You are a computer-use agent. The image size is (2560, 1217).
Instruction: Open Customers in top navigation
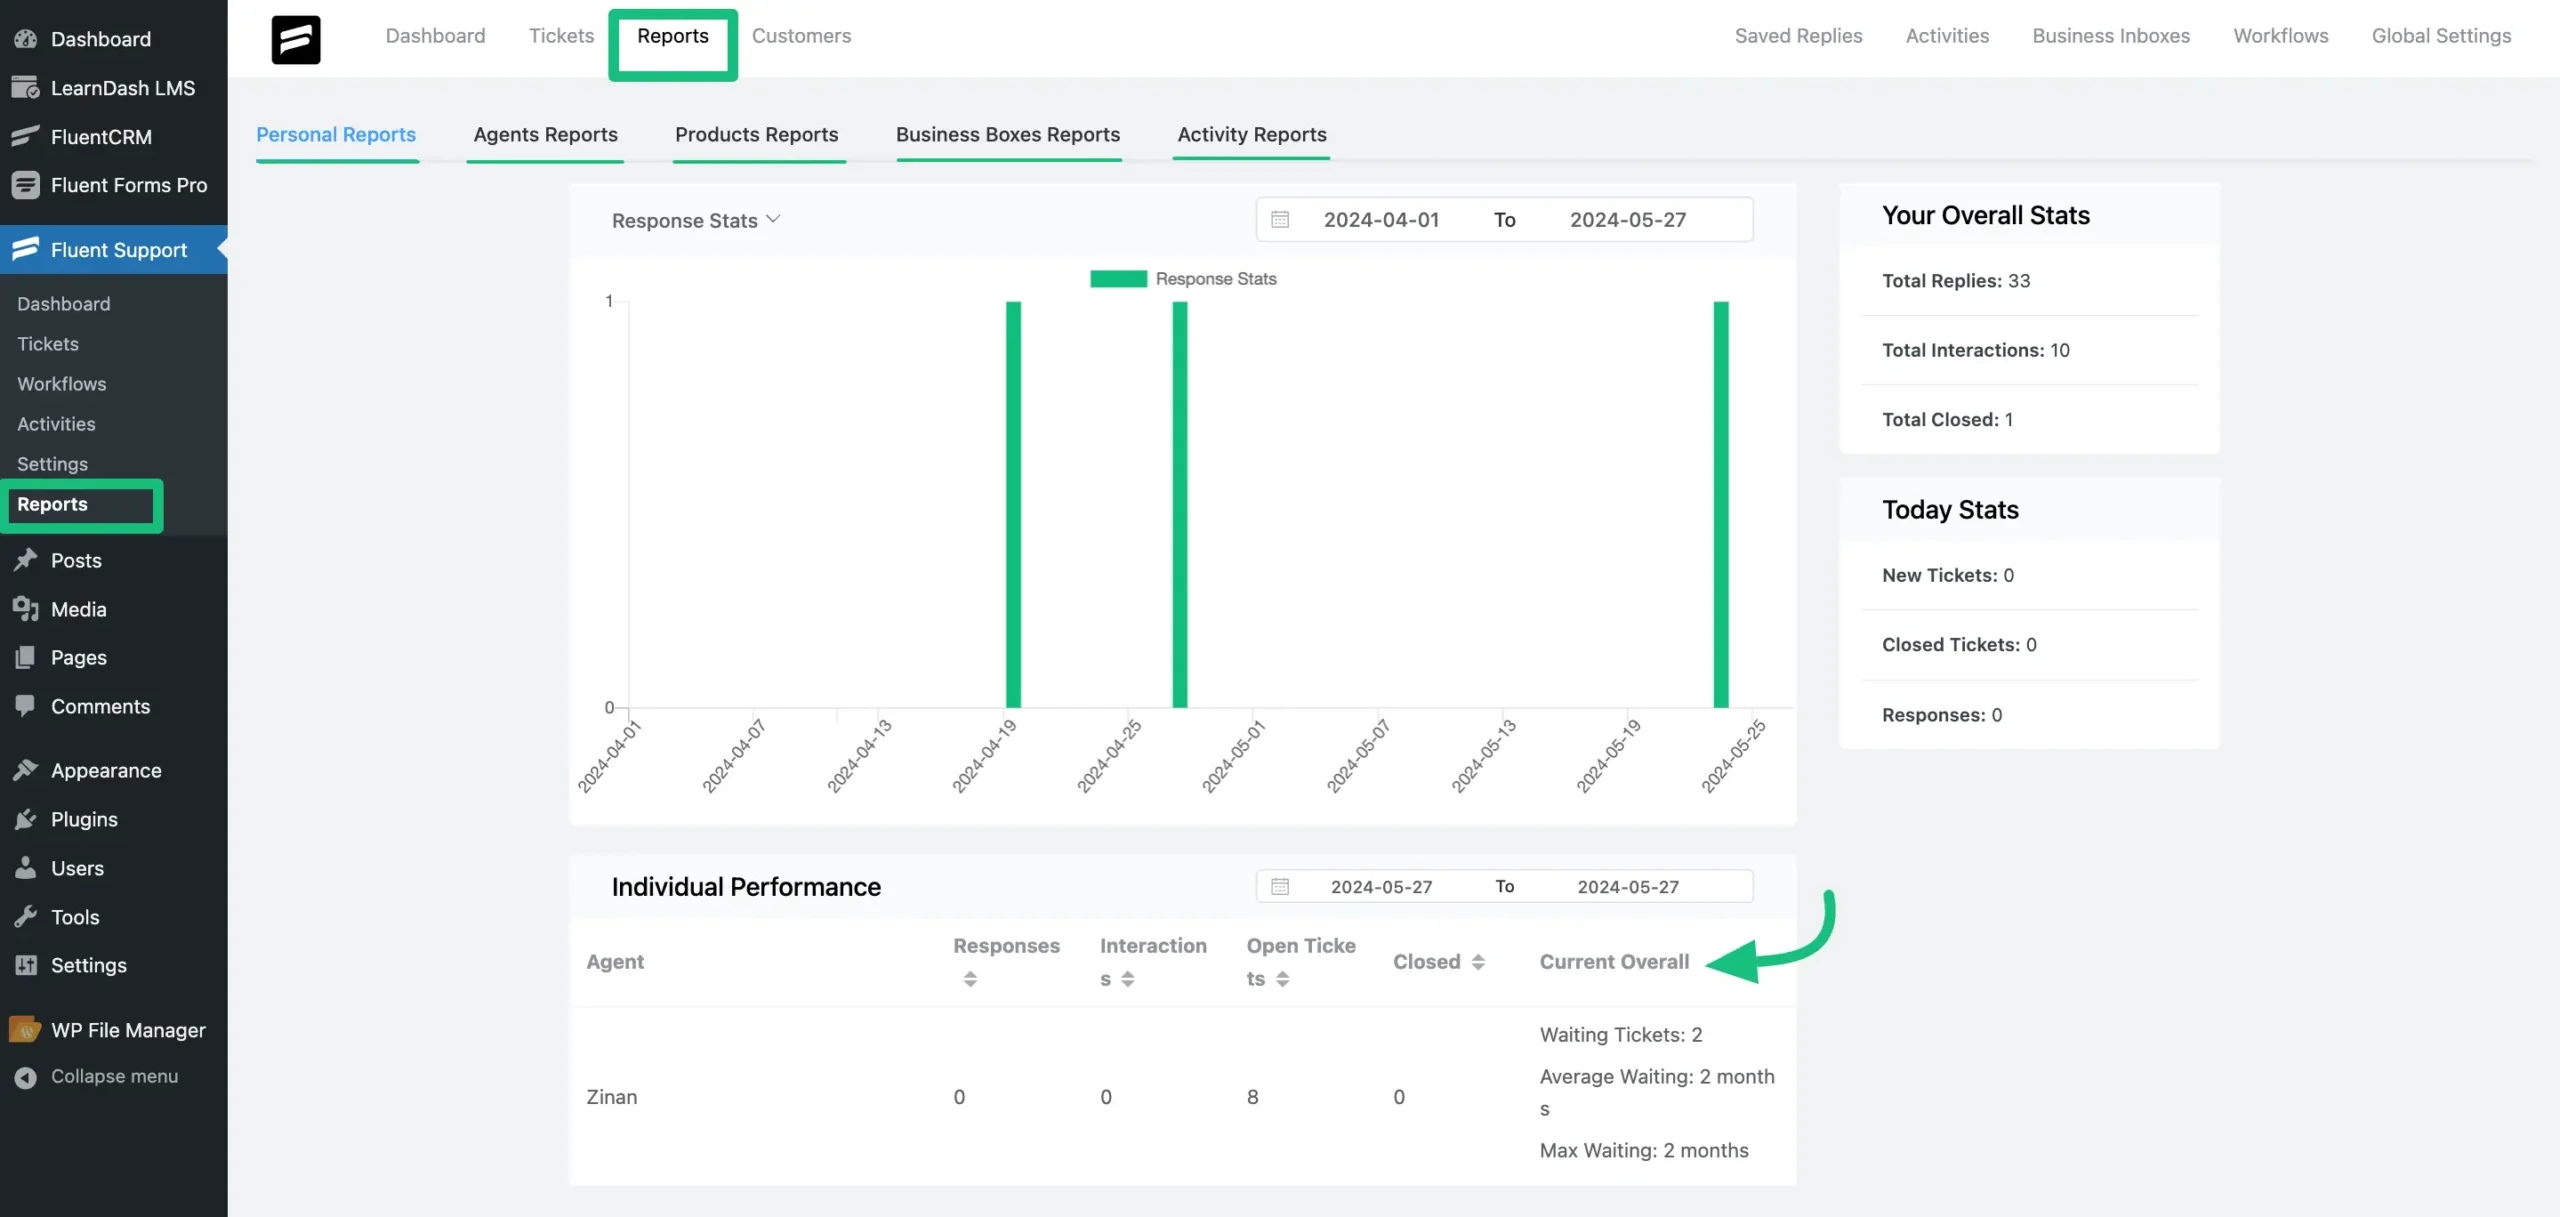click(x=801, y=36)
